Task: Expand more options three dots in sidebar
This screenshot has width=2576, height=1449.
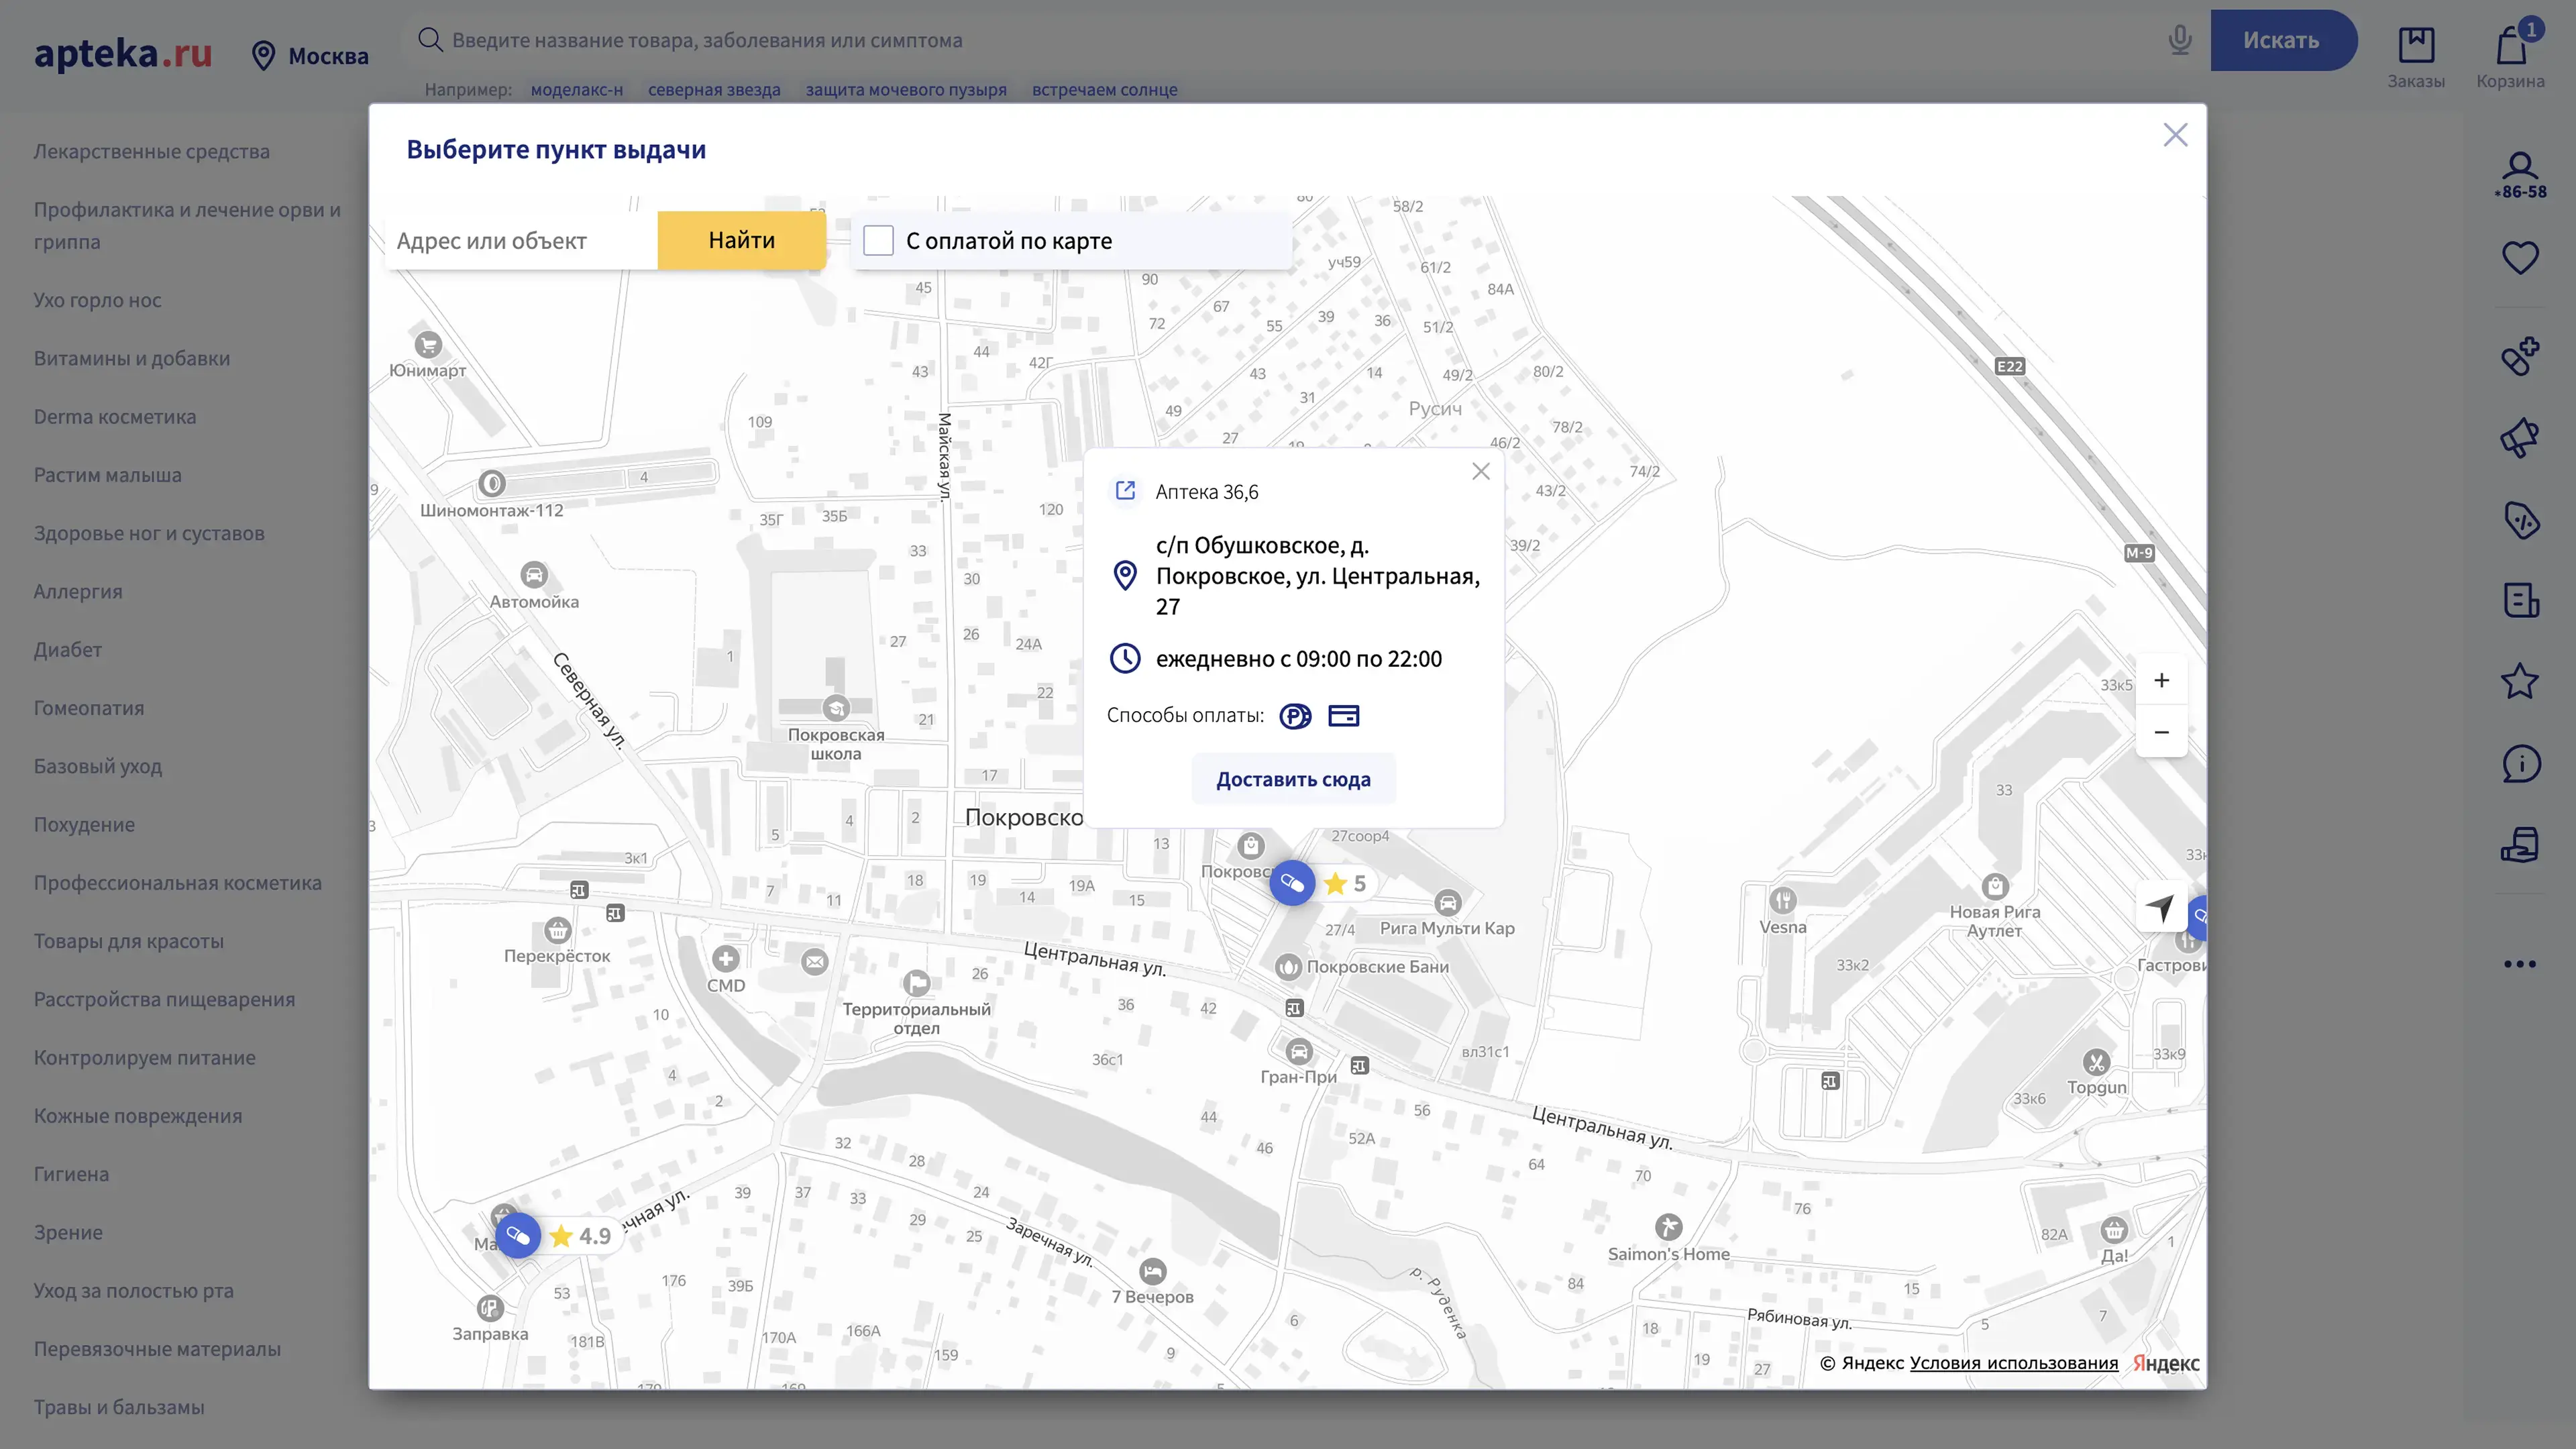Action: 2519,964
